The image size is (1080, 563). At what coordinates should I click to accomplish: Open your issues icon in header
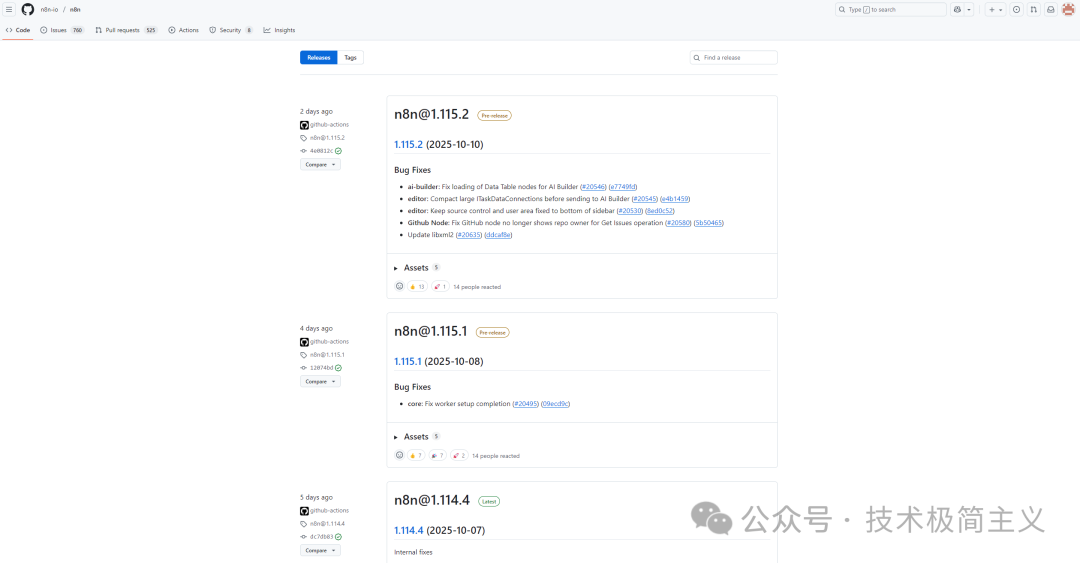[x=1017, y=10]
